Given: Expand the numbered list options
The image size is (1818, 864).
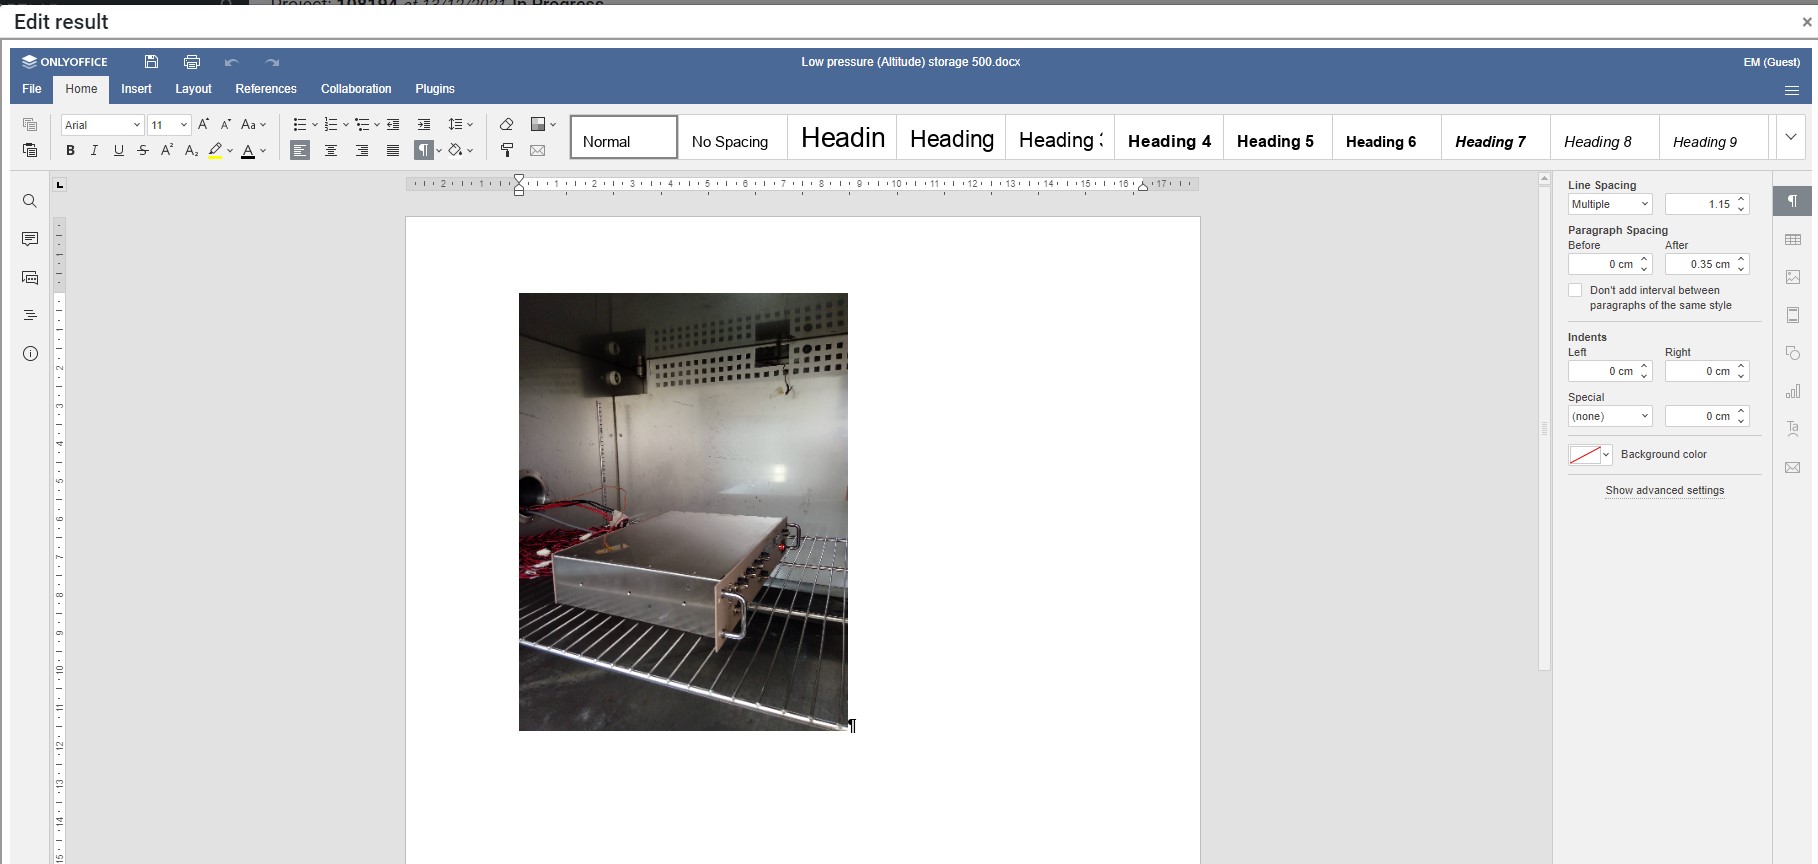Looking at the screenshot, I should click(346, 125).
